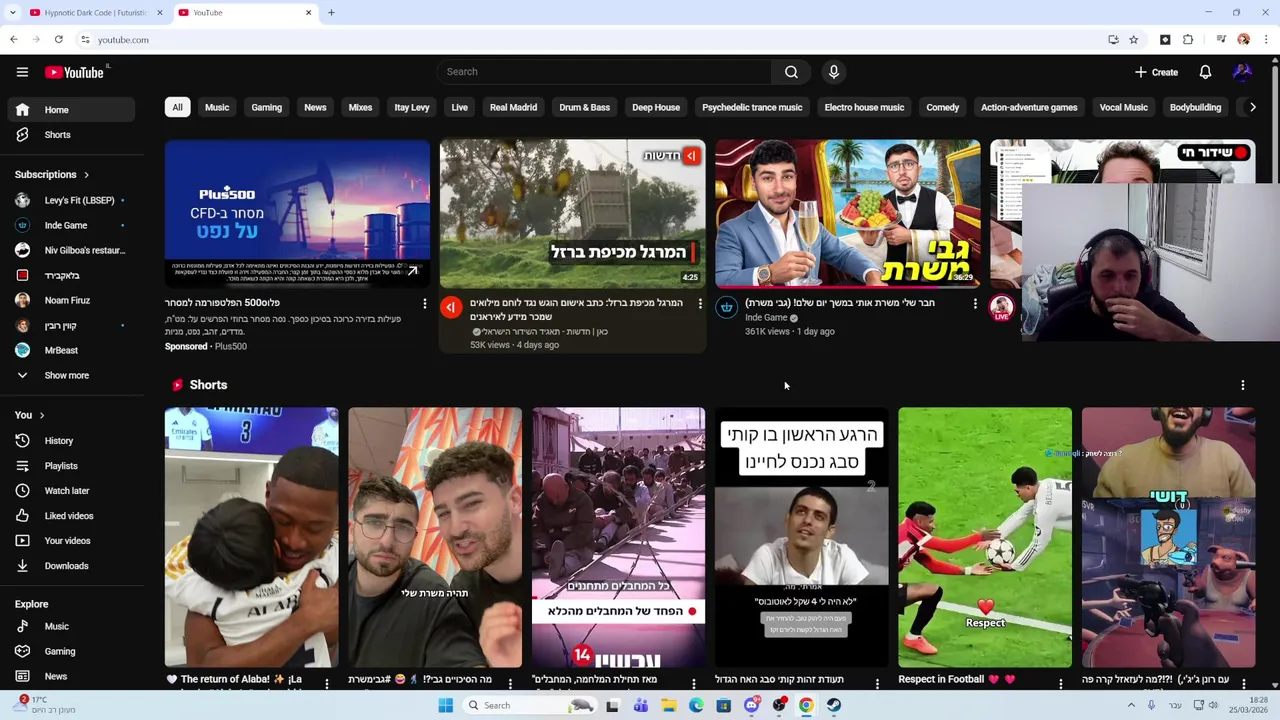
Task: Open Downloads in the sidebar
Action: (x=70, y=566)
